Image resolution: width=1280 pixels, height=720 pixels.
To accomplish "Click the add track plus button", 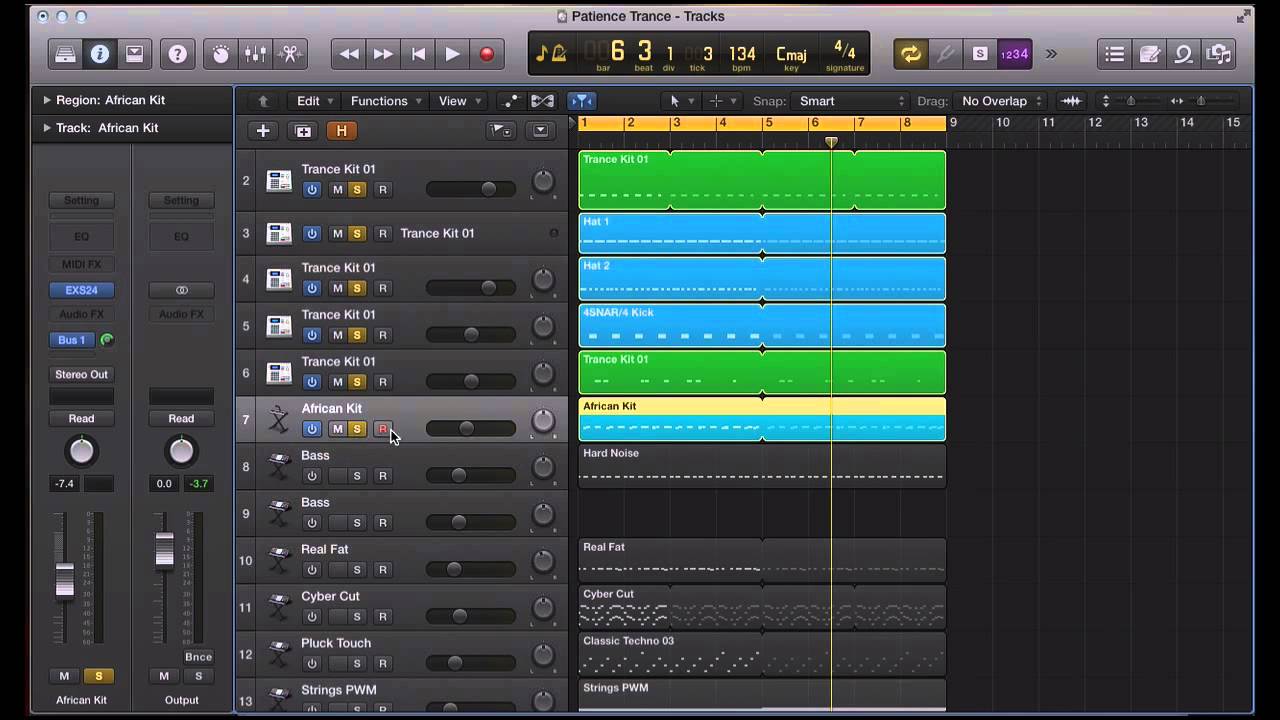I will 263,131.
